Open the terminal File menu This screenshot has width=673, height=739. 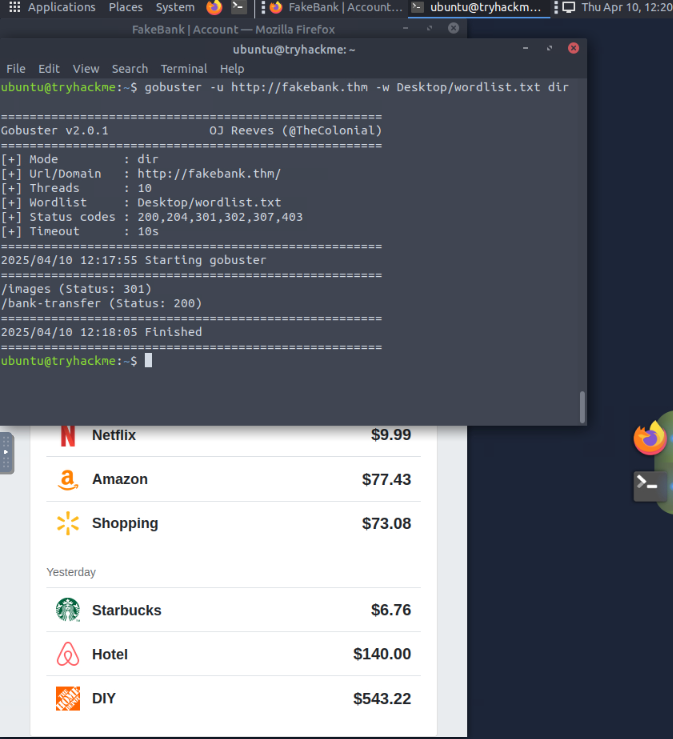click(16, 69)
